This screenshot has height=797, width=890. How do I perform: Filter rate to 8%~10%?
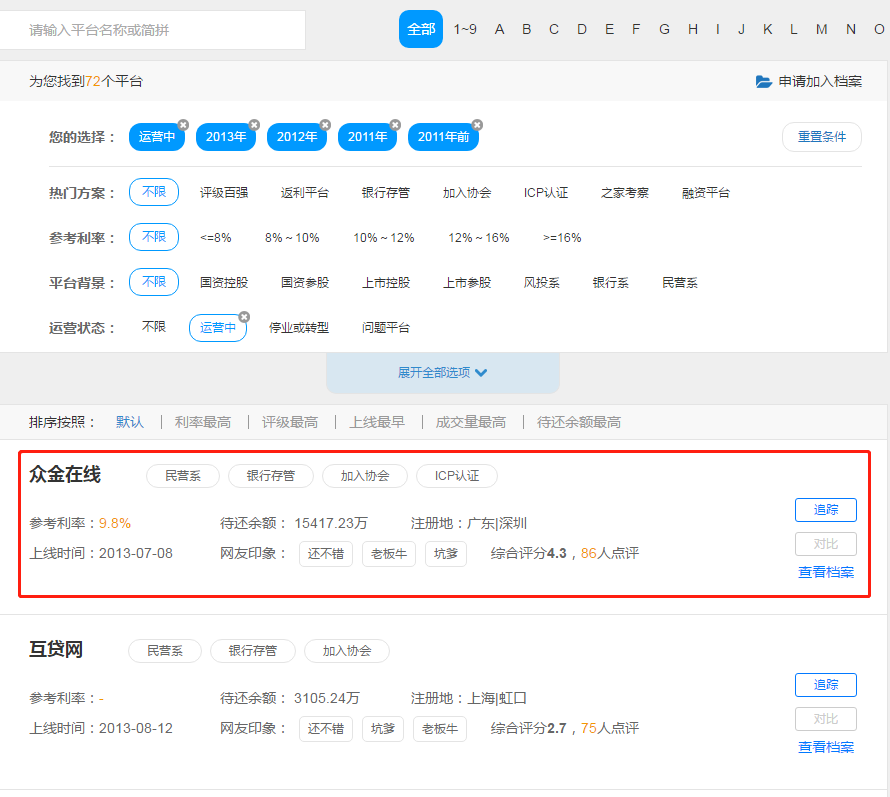pos(292,238)
